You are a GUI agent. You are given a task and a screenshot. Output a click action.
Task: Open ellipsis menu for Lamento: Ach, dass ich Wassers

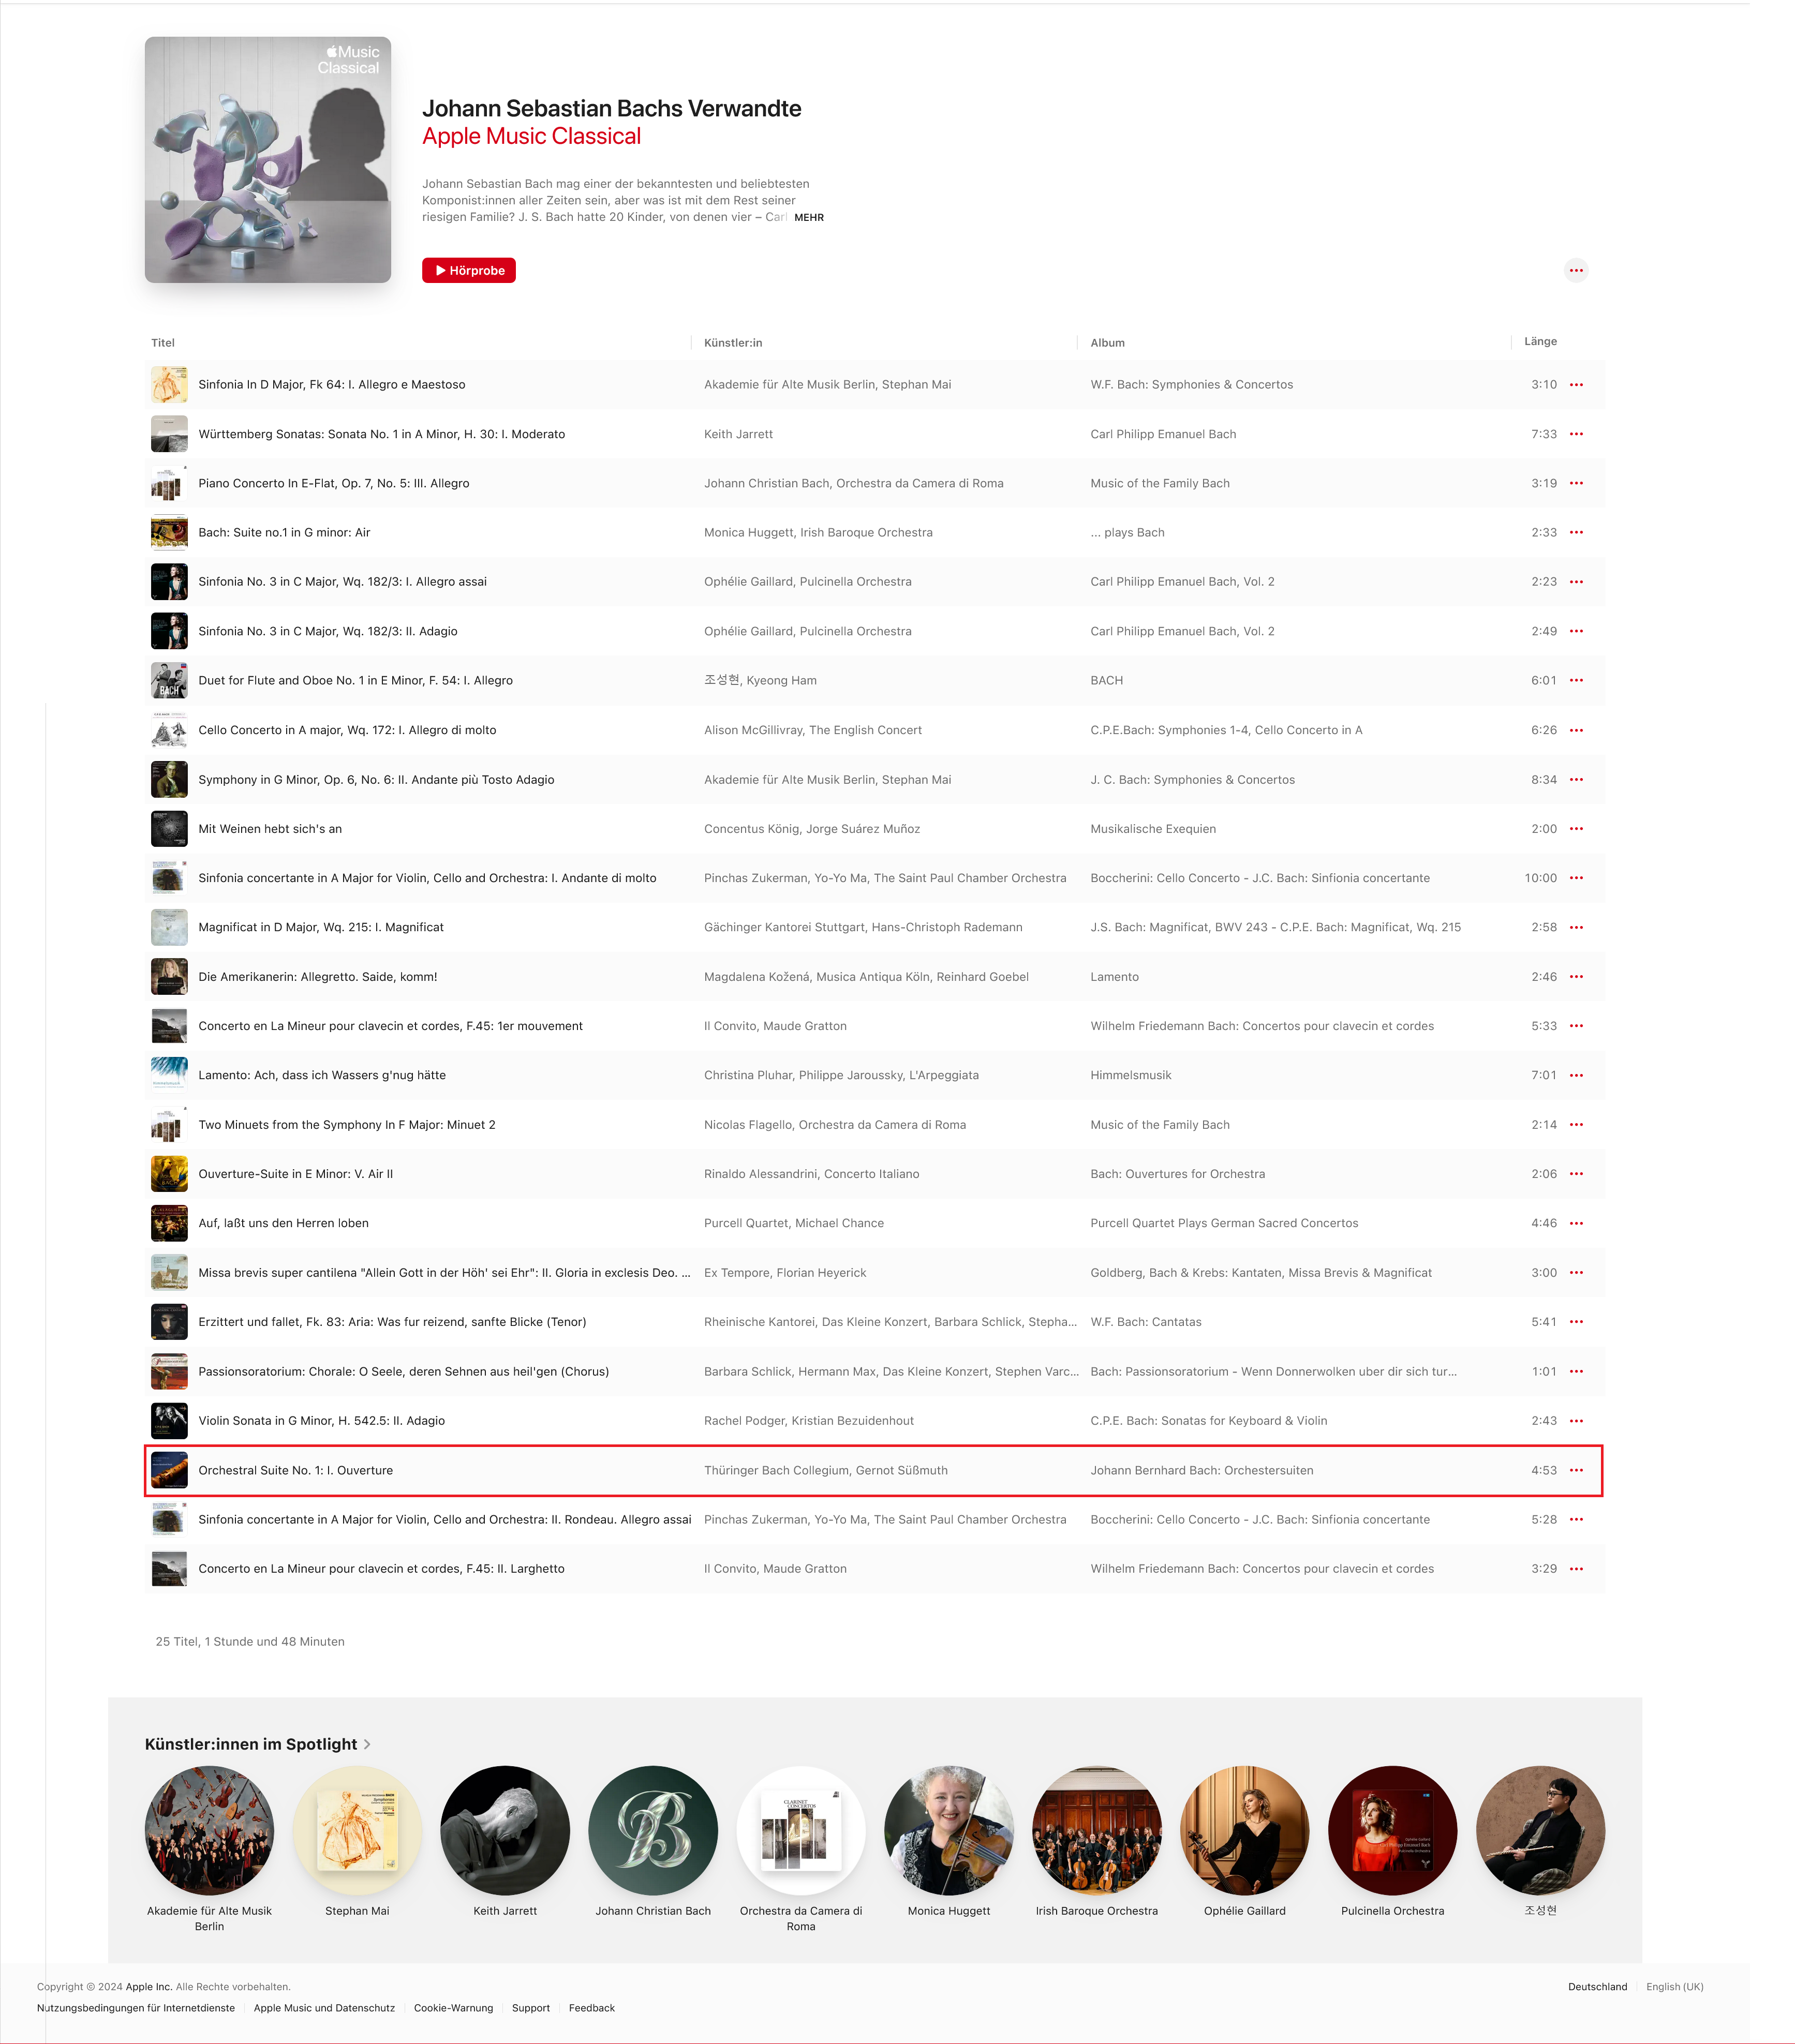point(1576,1076)
